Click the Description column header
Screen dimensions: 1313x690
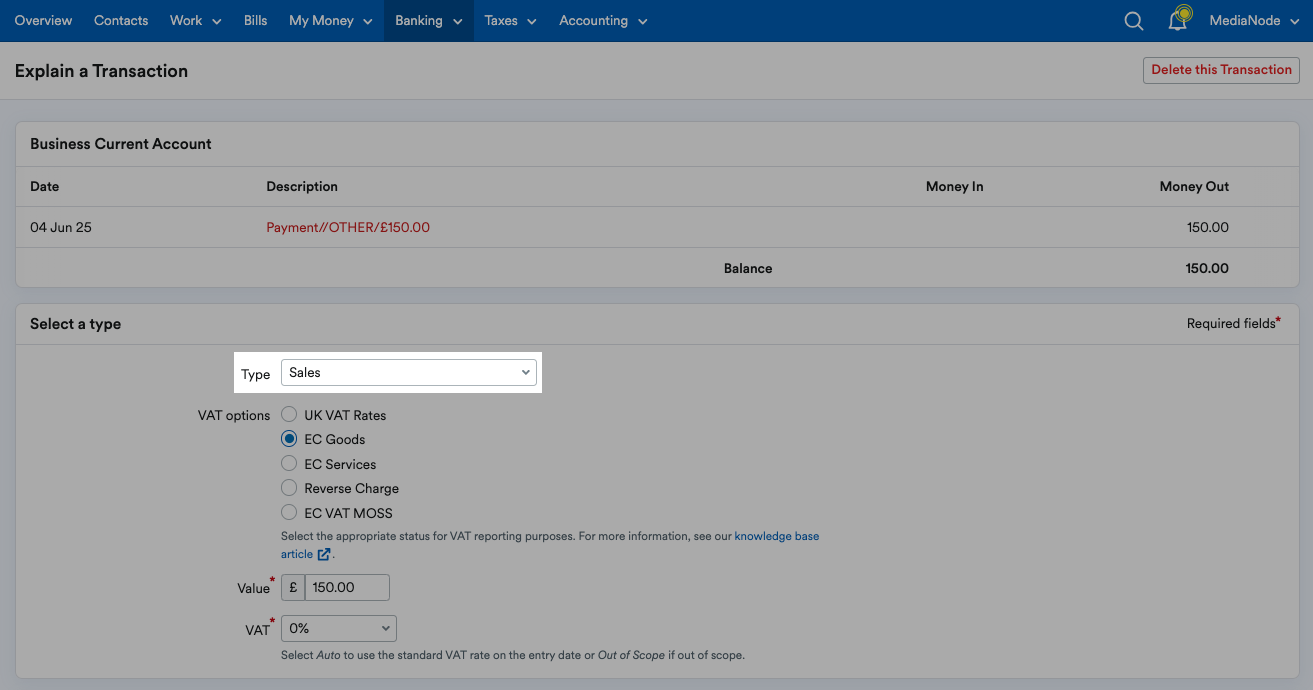click(302, 187)
